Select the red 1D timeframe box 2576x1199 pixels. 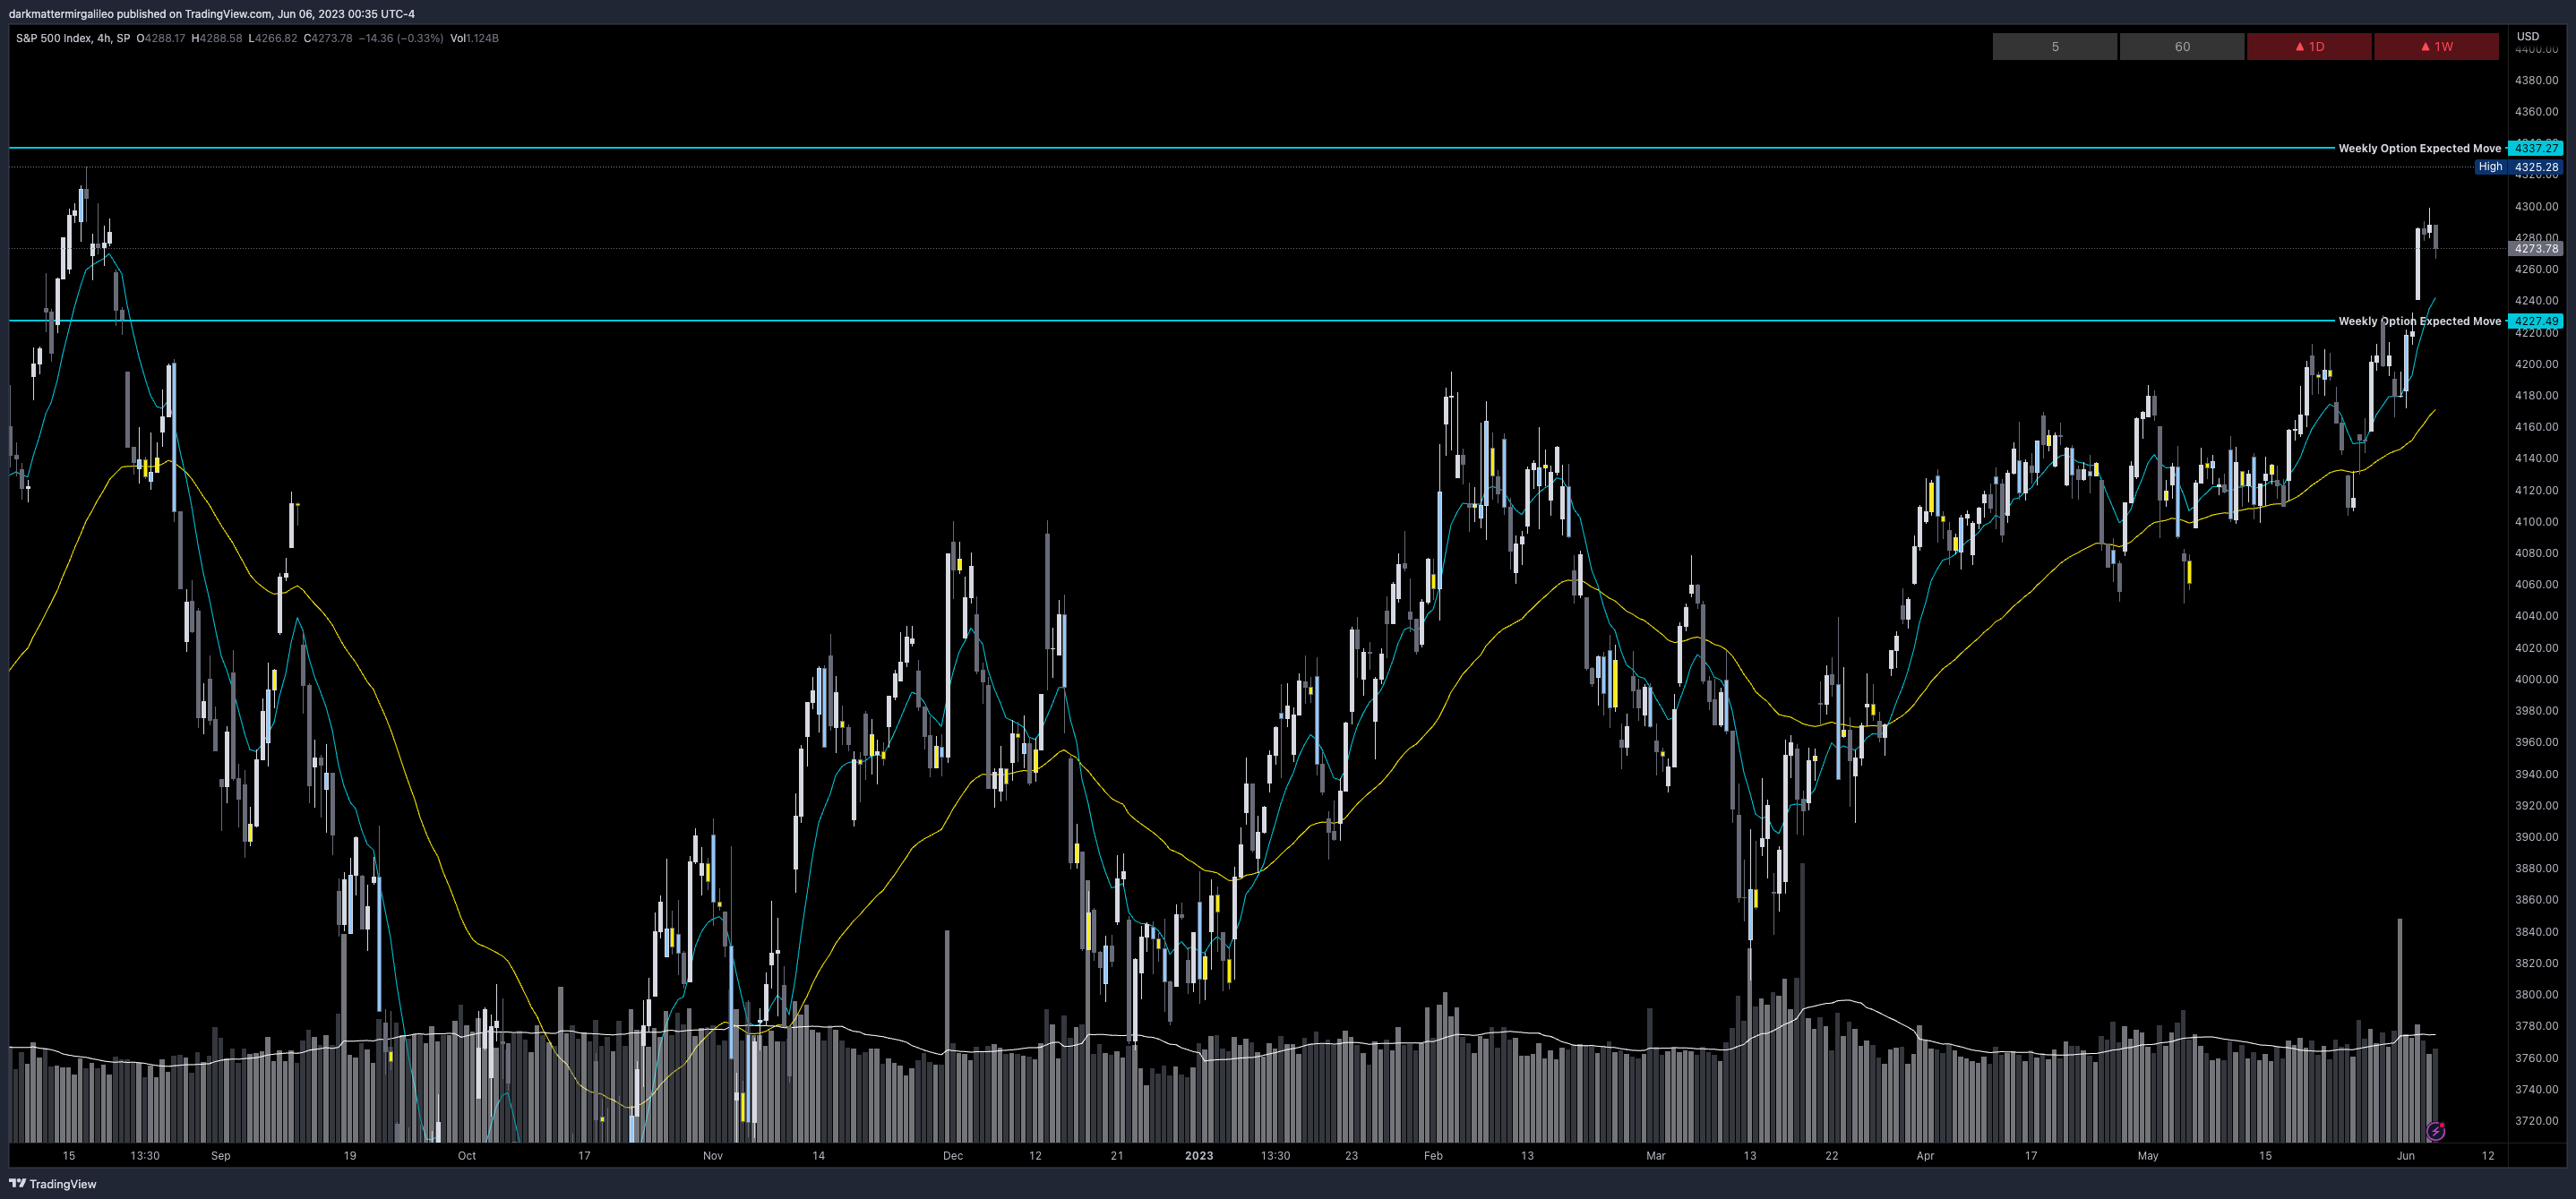pyautogui.click(x=2308, y=46)
